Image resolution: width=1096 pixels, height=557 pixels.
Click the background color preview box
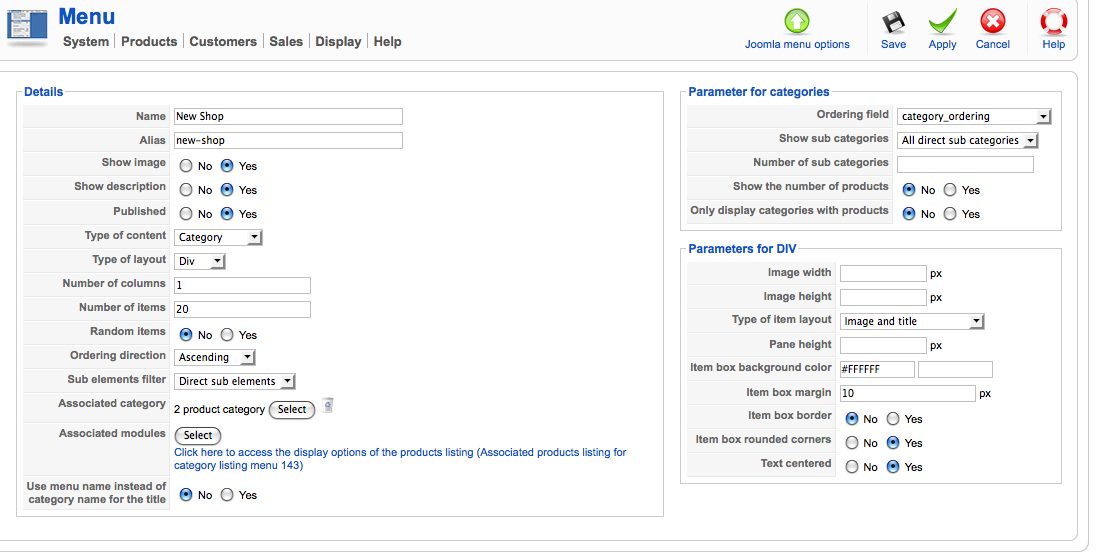(x=955, y=369)
